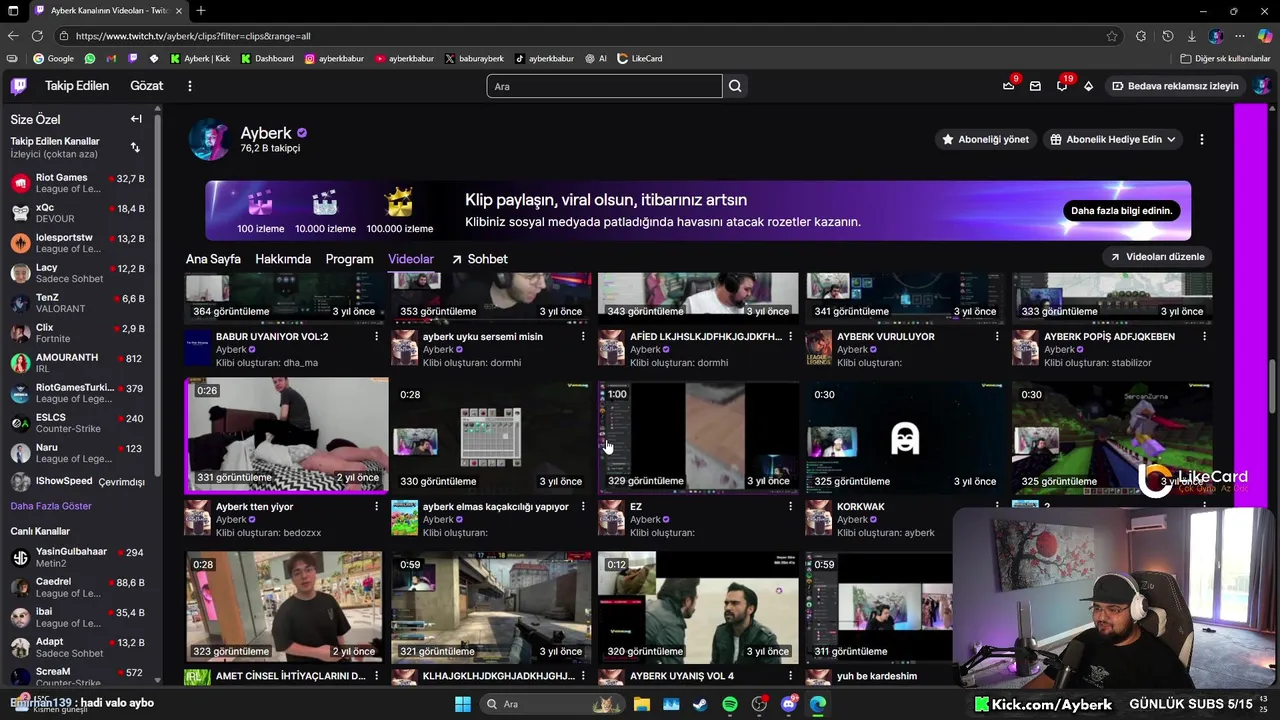Open IShowSpeed offline channel in sidebar
Screen dimensions: 1280x720
tap(80, 482)
